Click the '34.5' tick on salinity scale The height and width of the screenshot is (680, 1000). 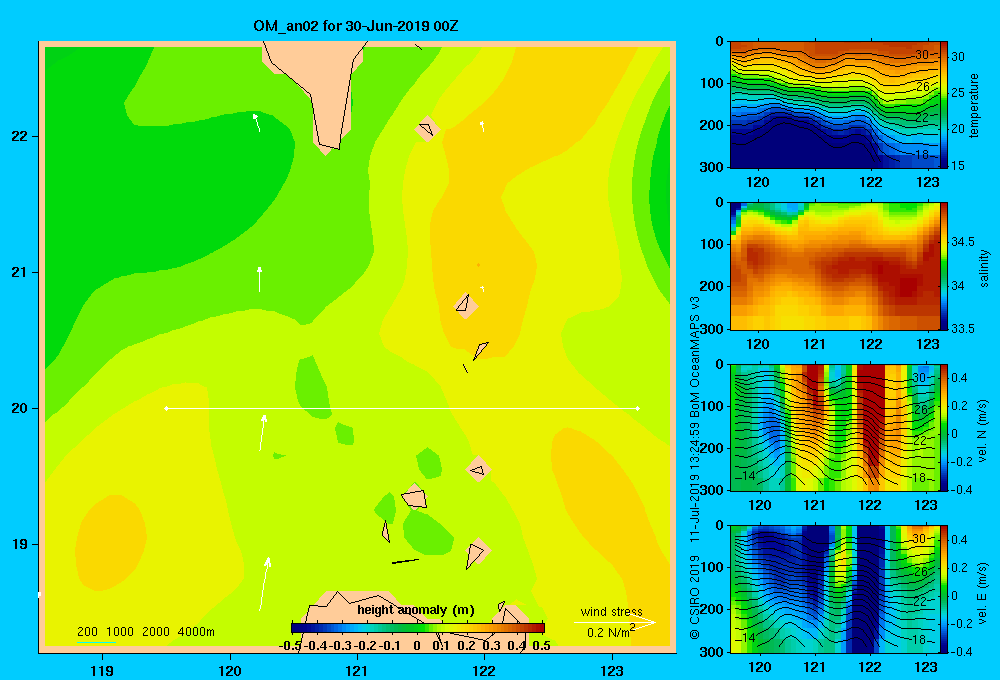[963, 242]
